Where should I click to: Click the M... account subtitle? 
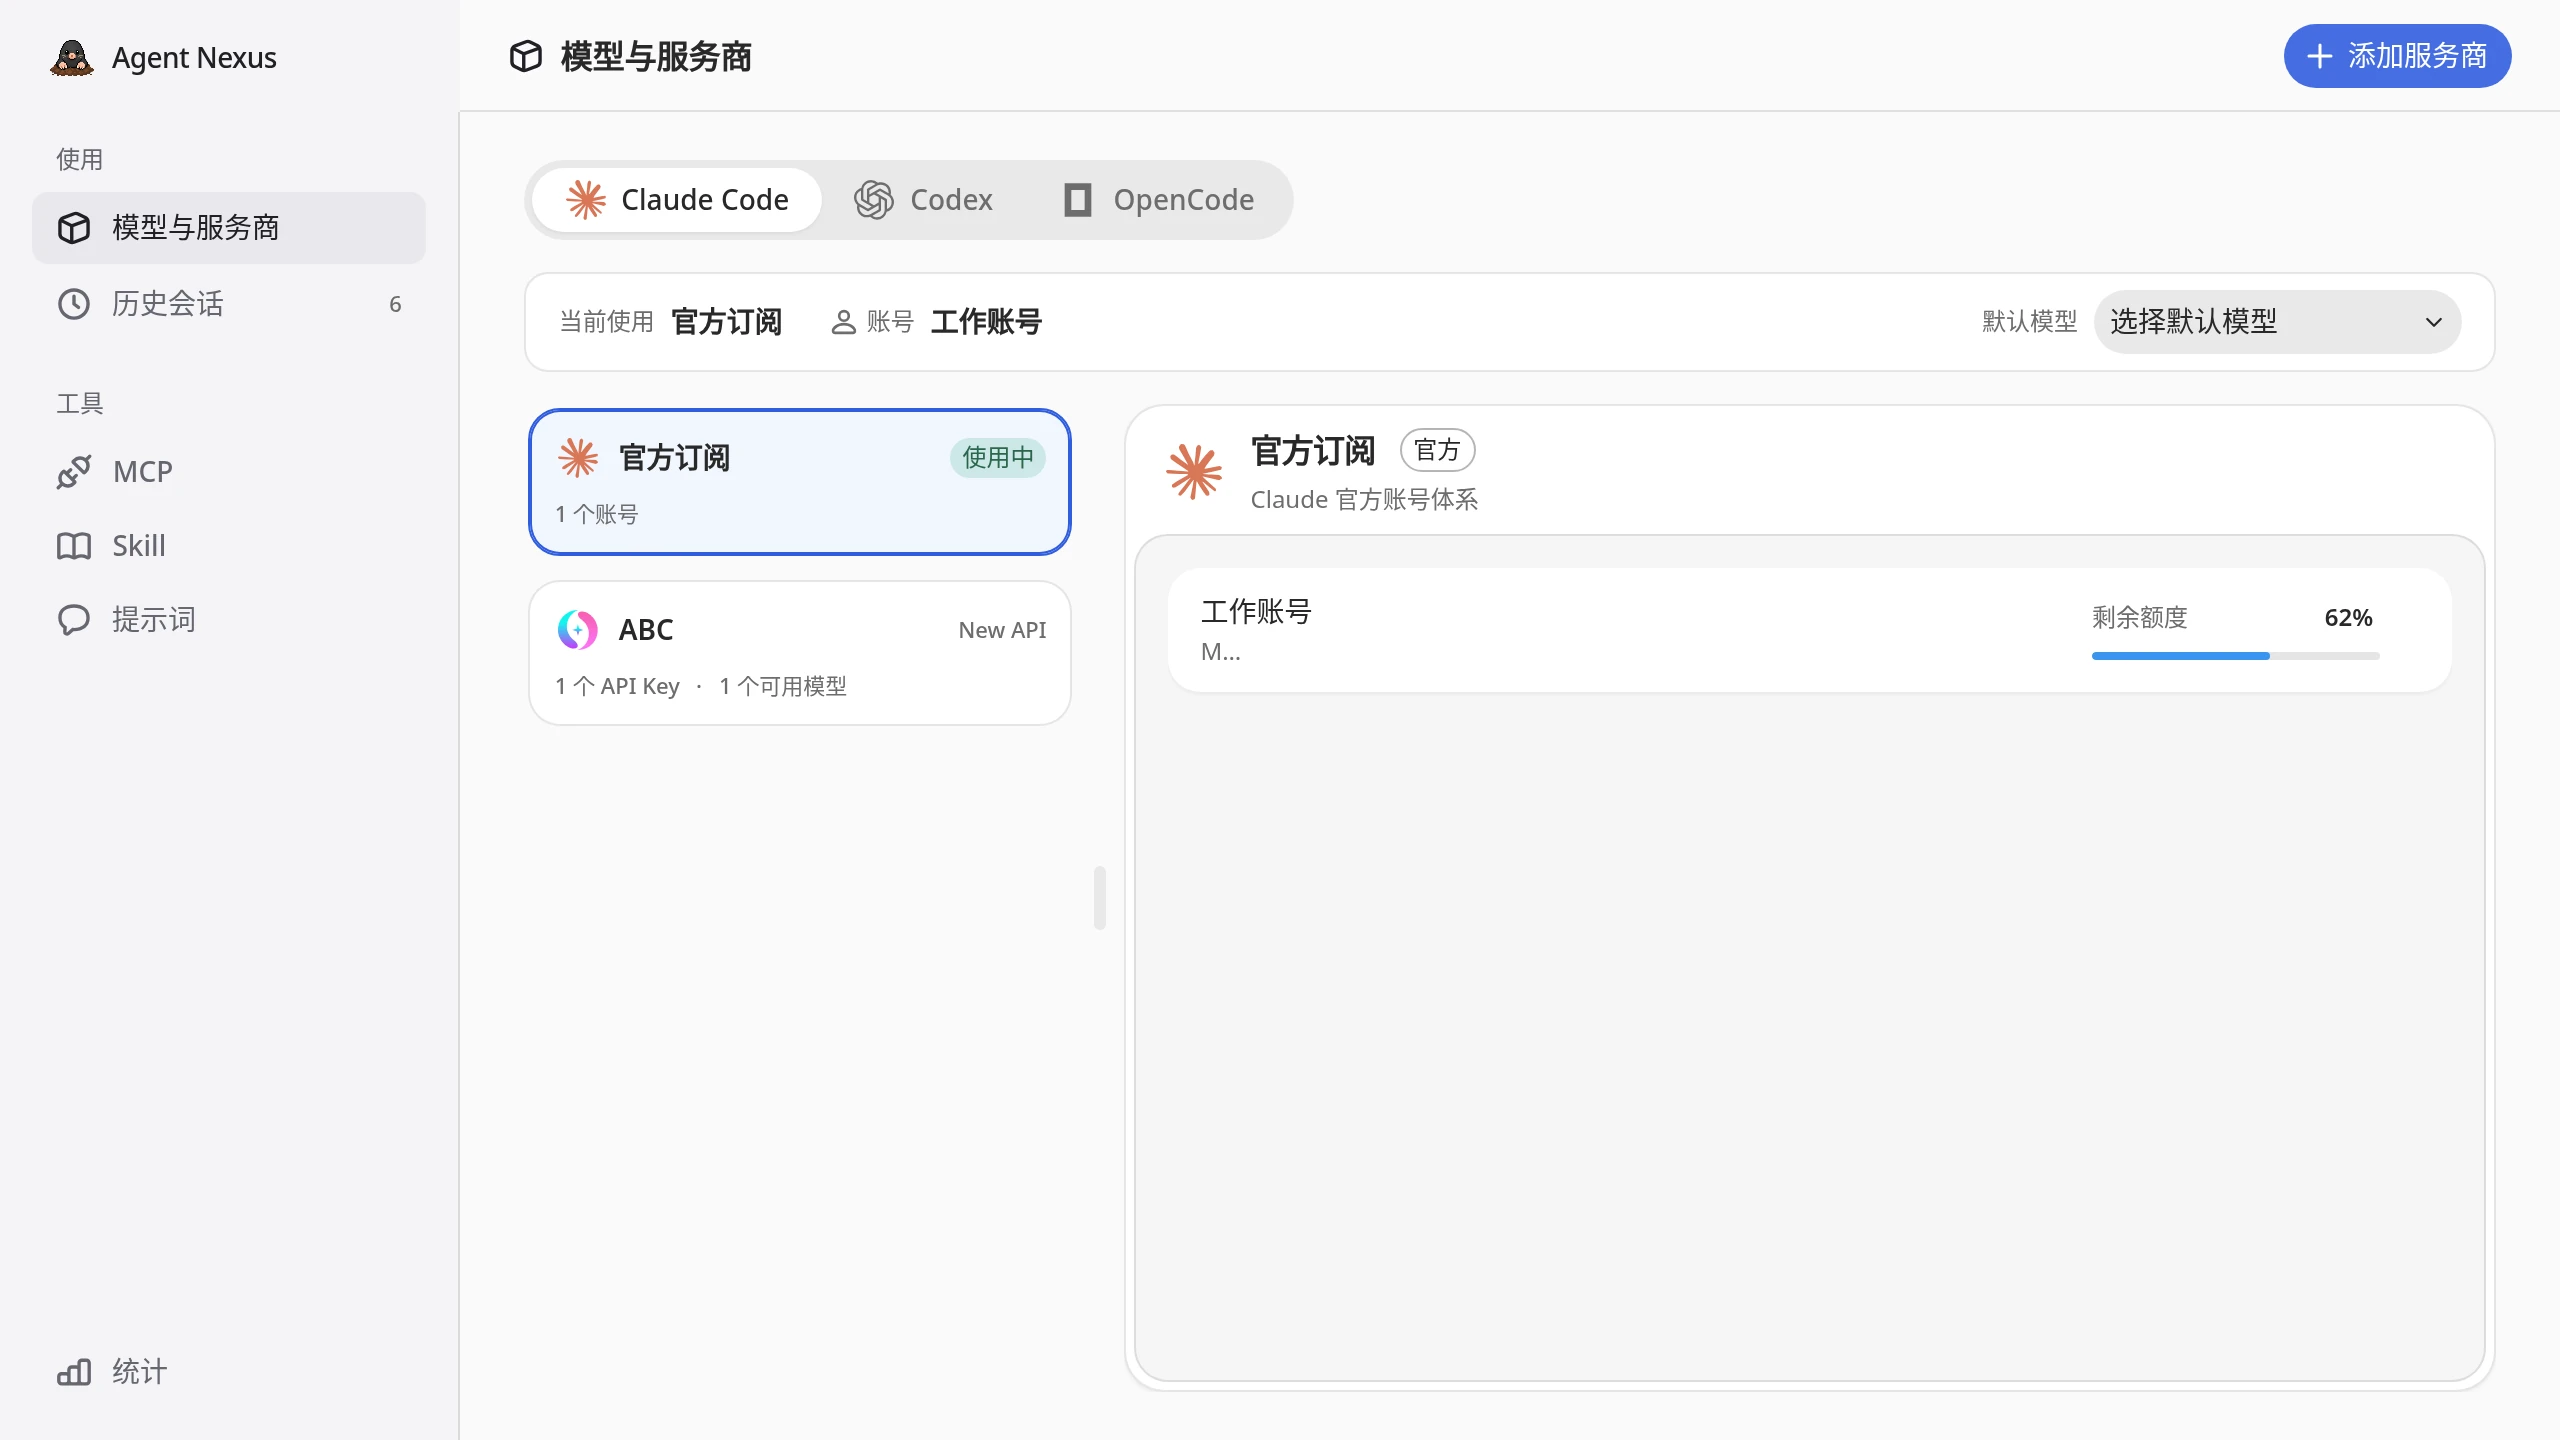coord(1221,652)
